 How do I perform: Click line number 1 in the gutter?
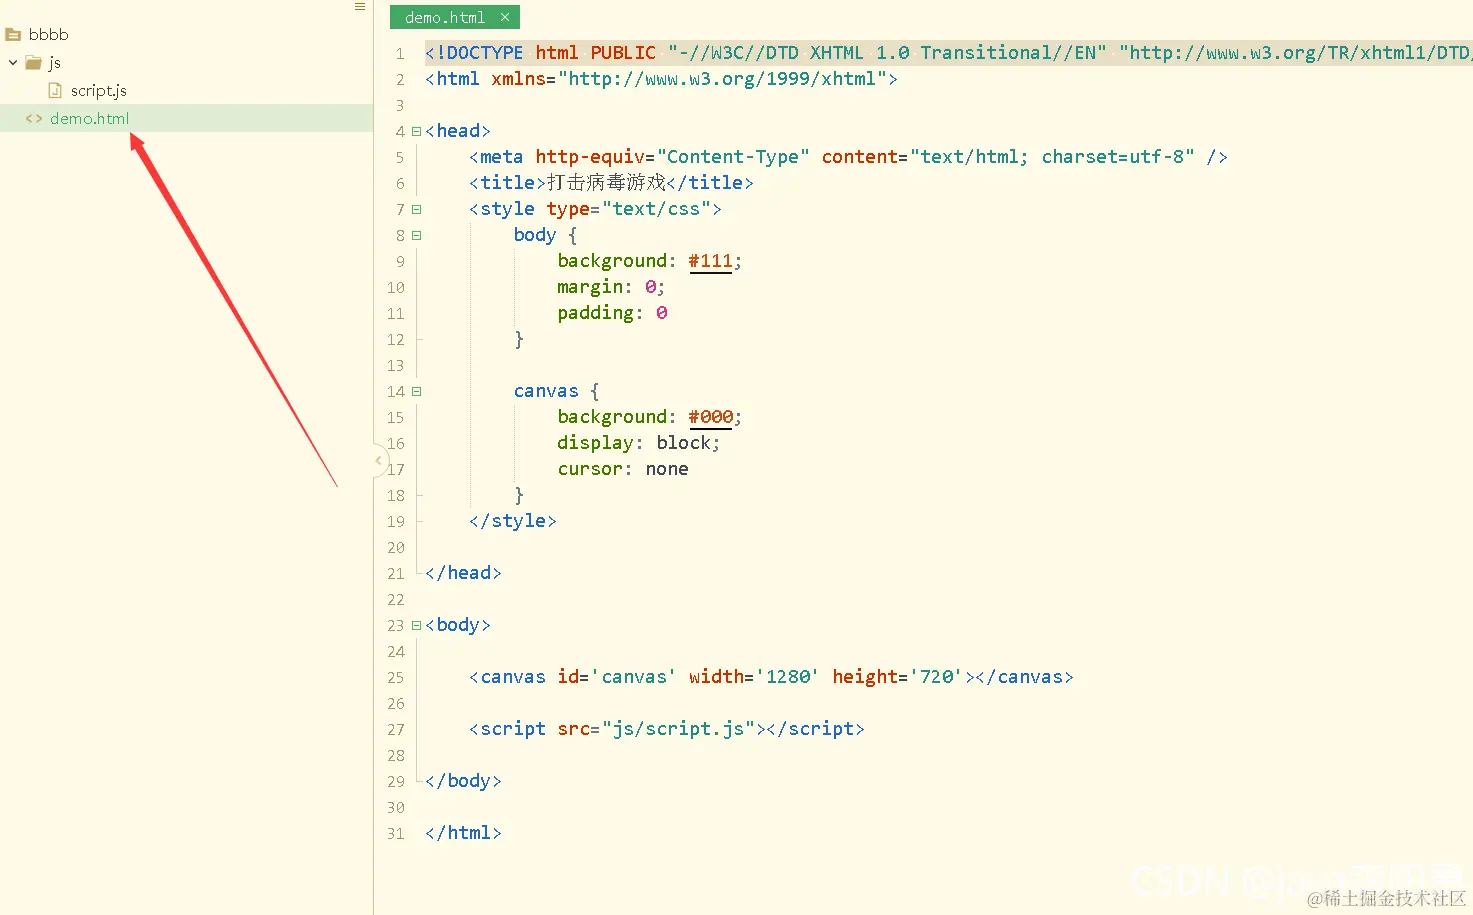coord(400,54)
